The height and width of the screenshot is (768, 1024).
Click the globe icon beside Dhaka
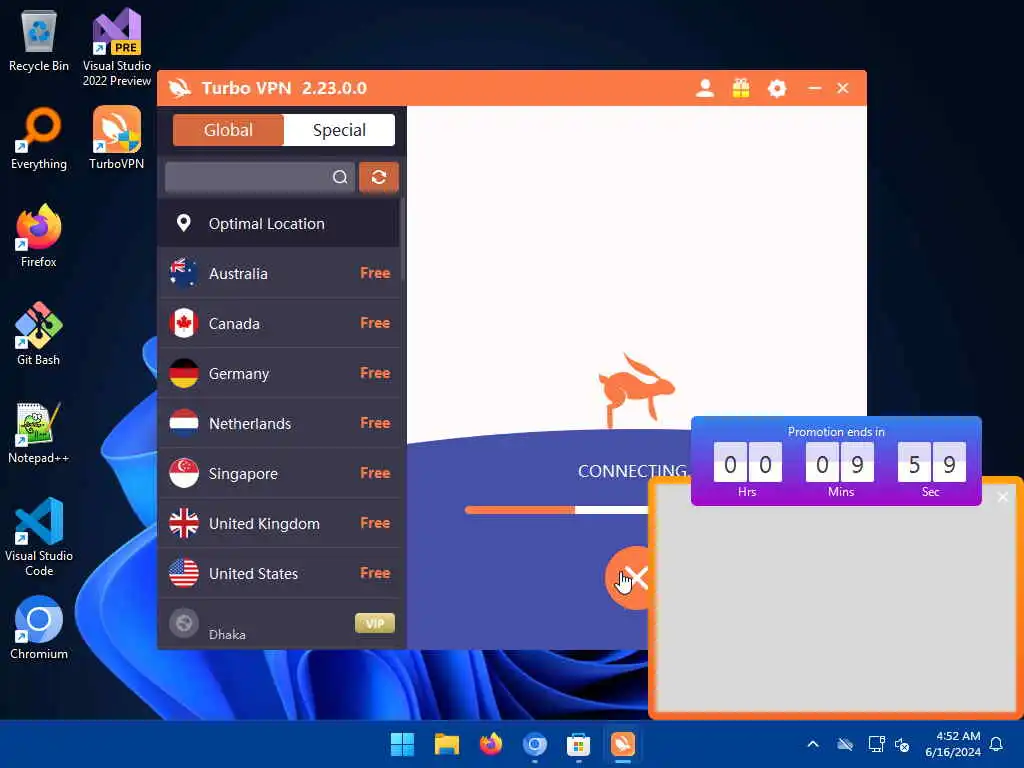(x=184, y=623)
